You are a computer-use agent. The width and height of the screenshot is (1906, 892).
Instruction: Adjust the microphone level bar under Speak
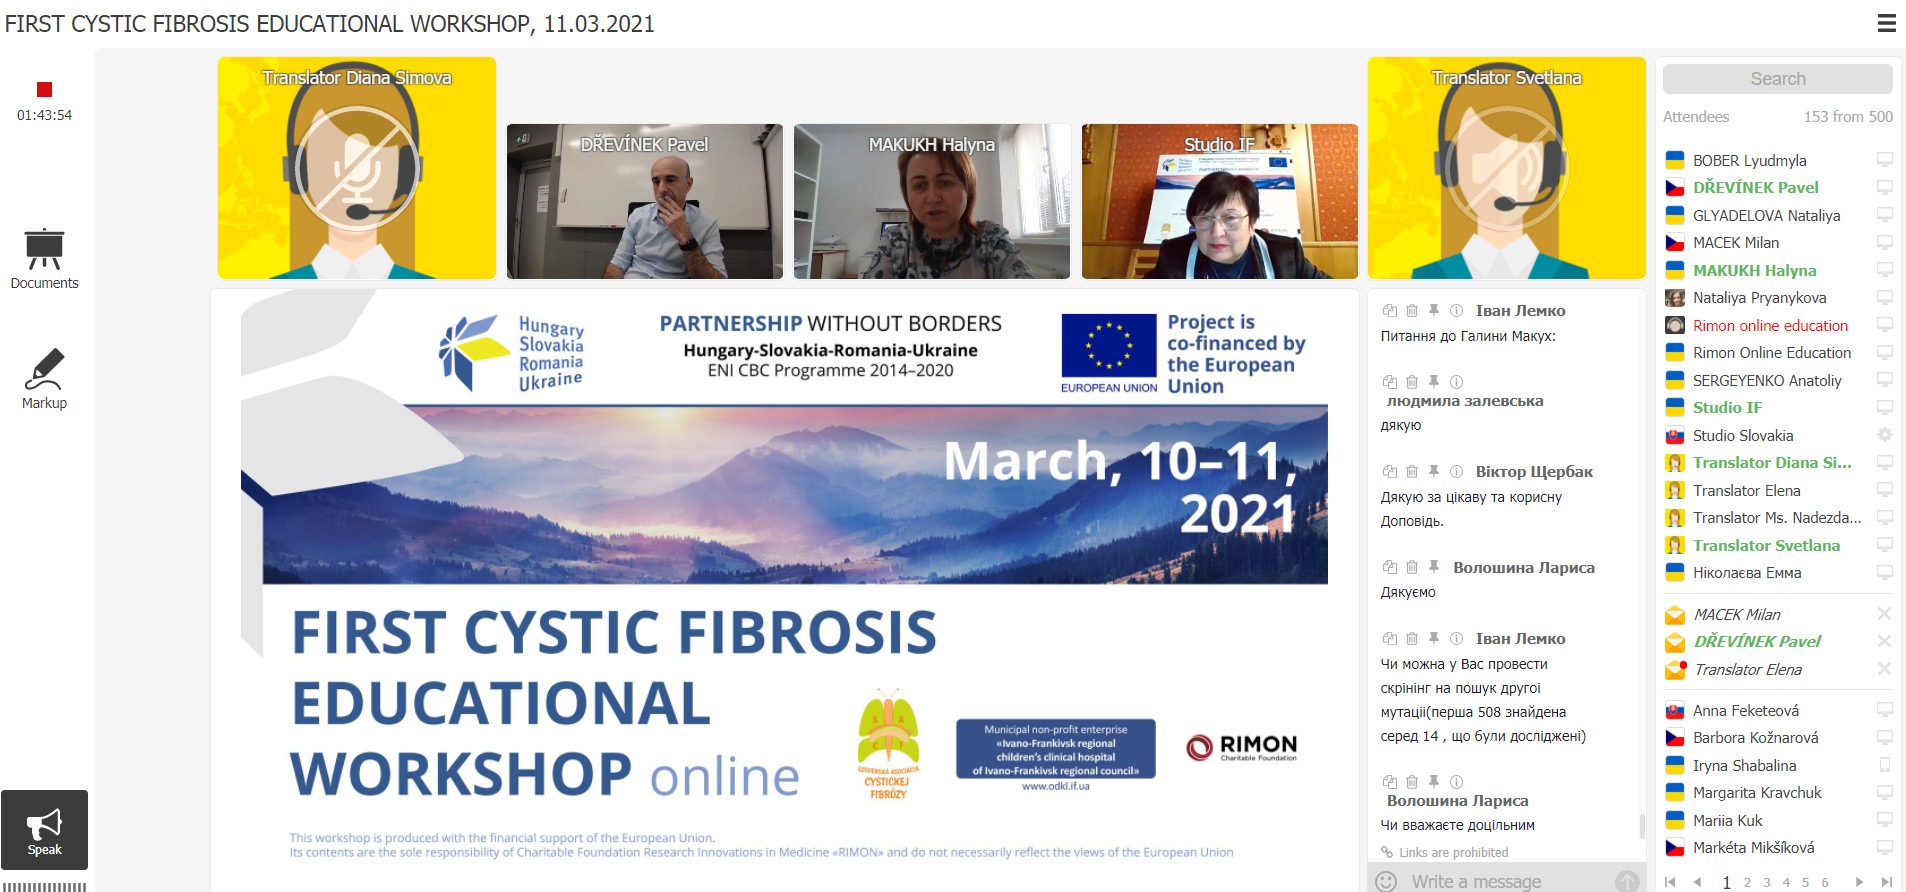coord(44,886)
